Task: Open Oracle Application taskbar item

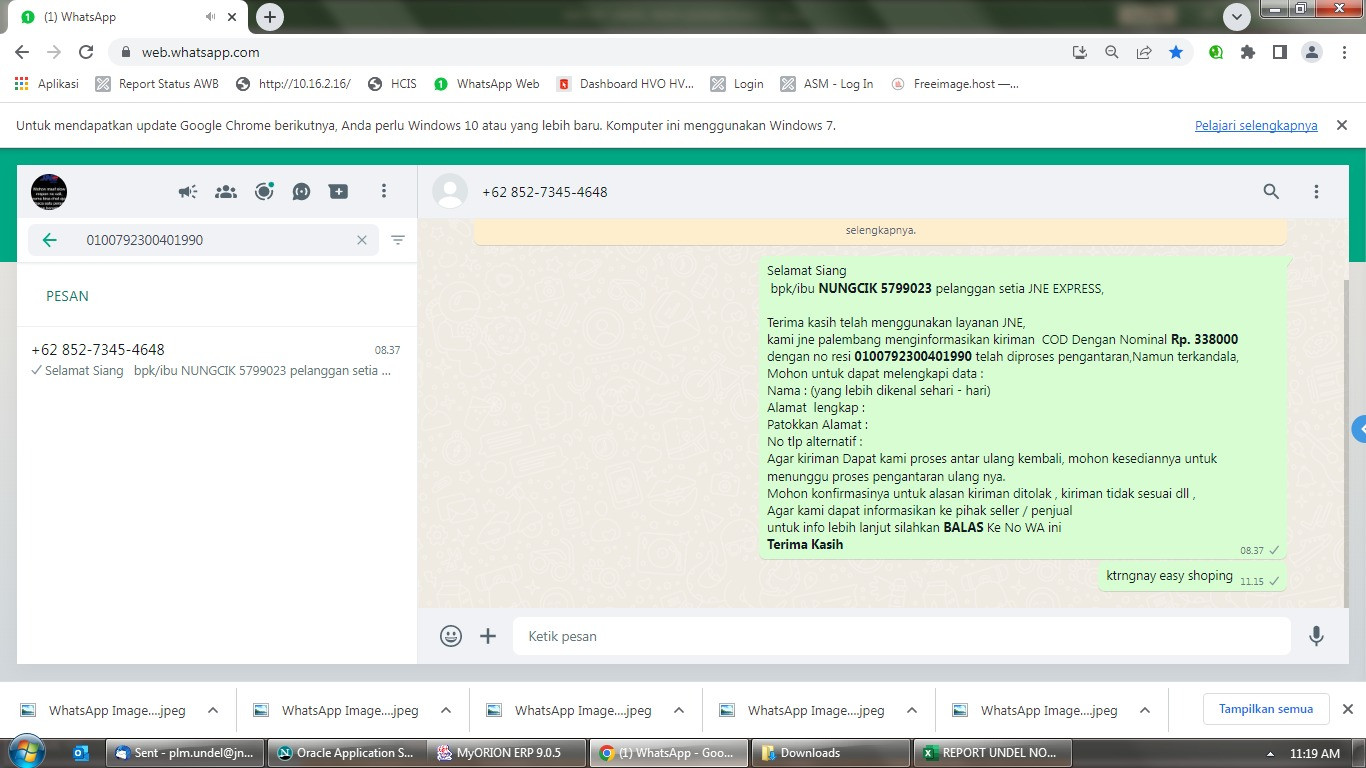Action: 347,753
